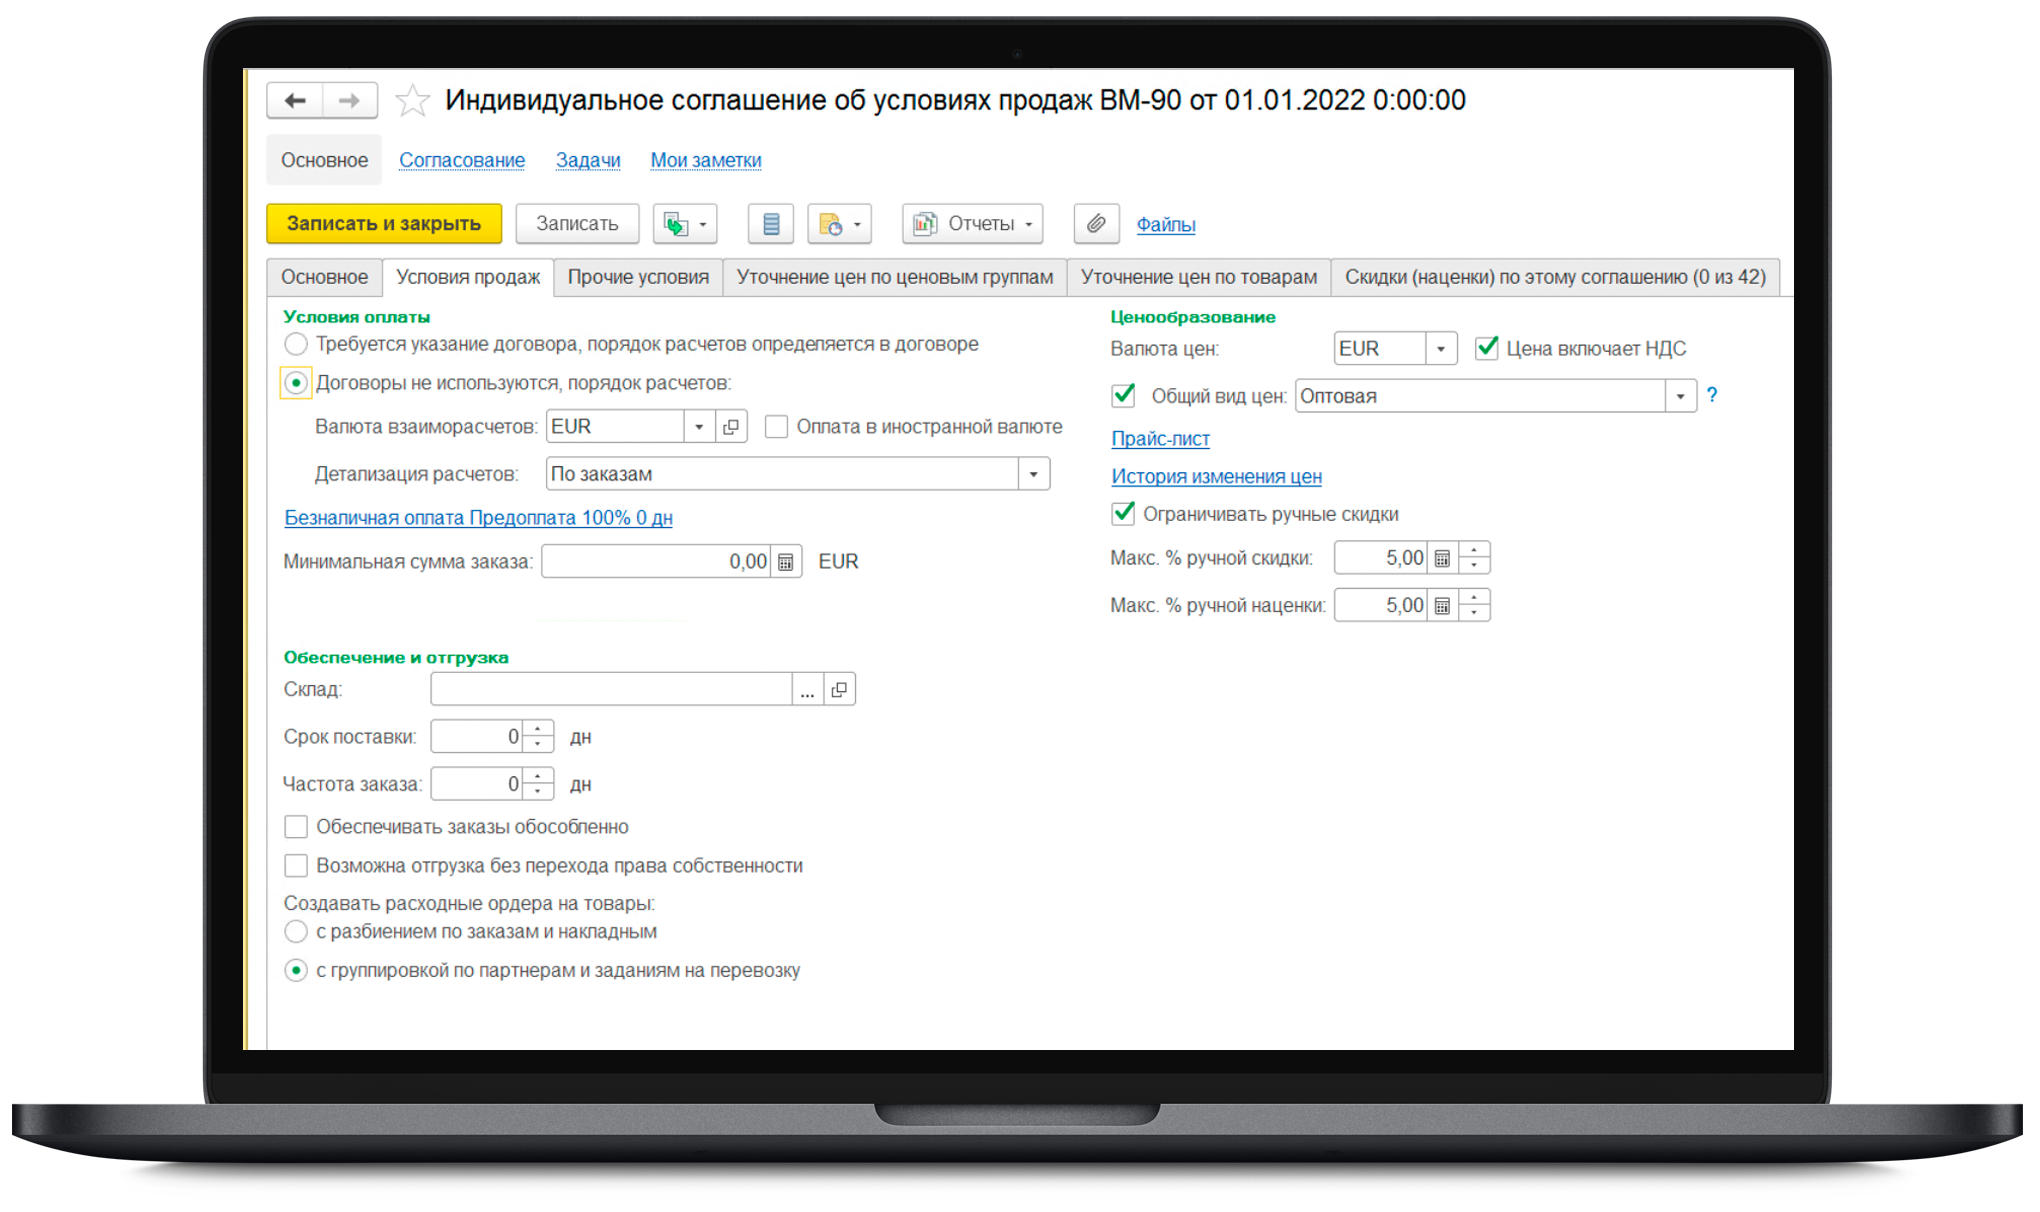
Task: Select 'Договоры не используются' radio option
Action: (296, 383)
